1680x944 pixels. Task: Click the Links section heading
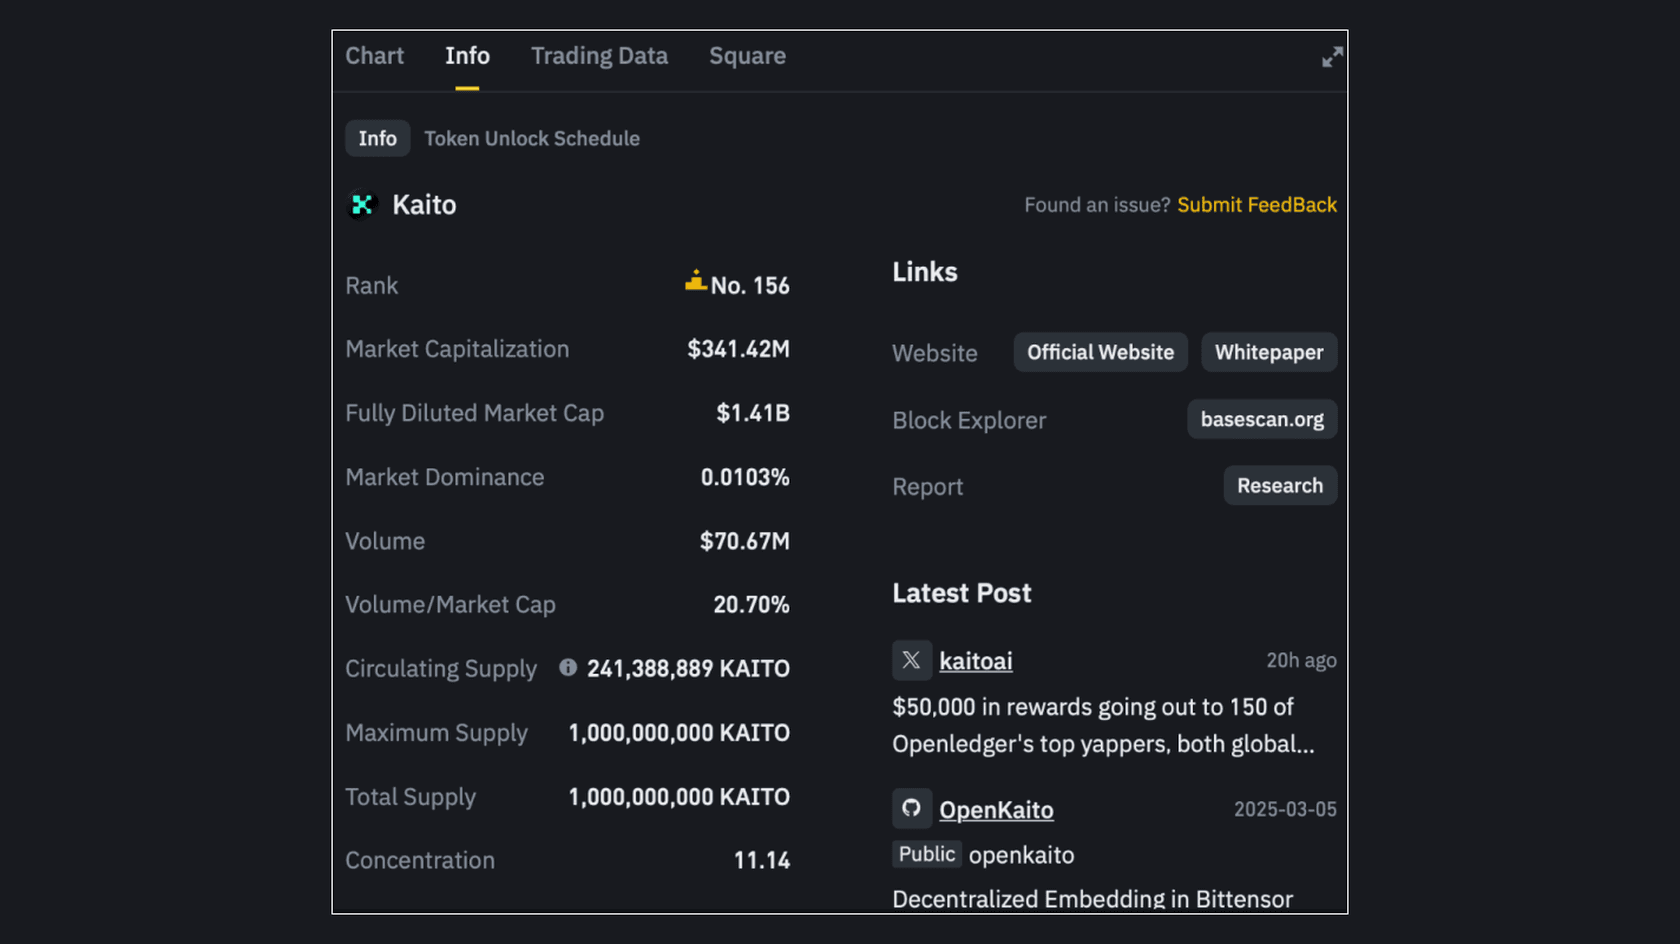click(925, 272)
